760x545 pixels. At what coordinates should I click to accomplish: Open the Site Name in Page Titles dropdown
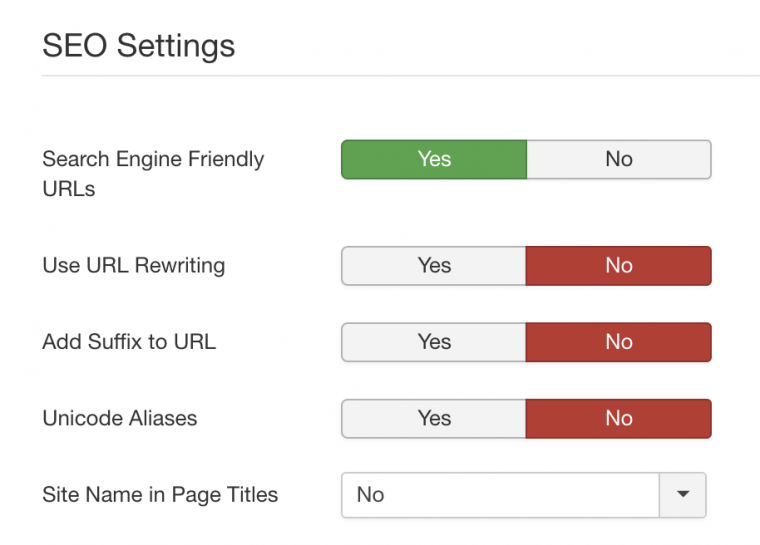click(x=501, y=495)
